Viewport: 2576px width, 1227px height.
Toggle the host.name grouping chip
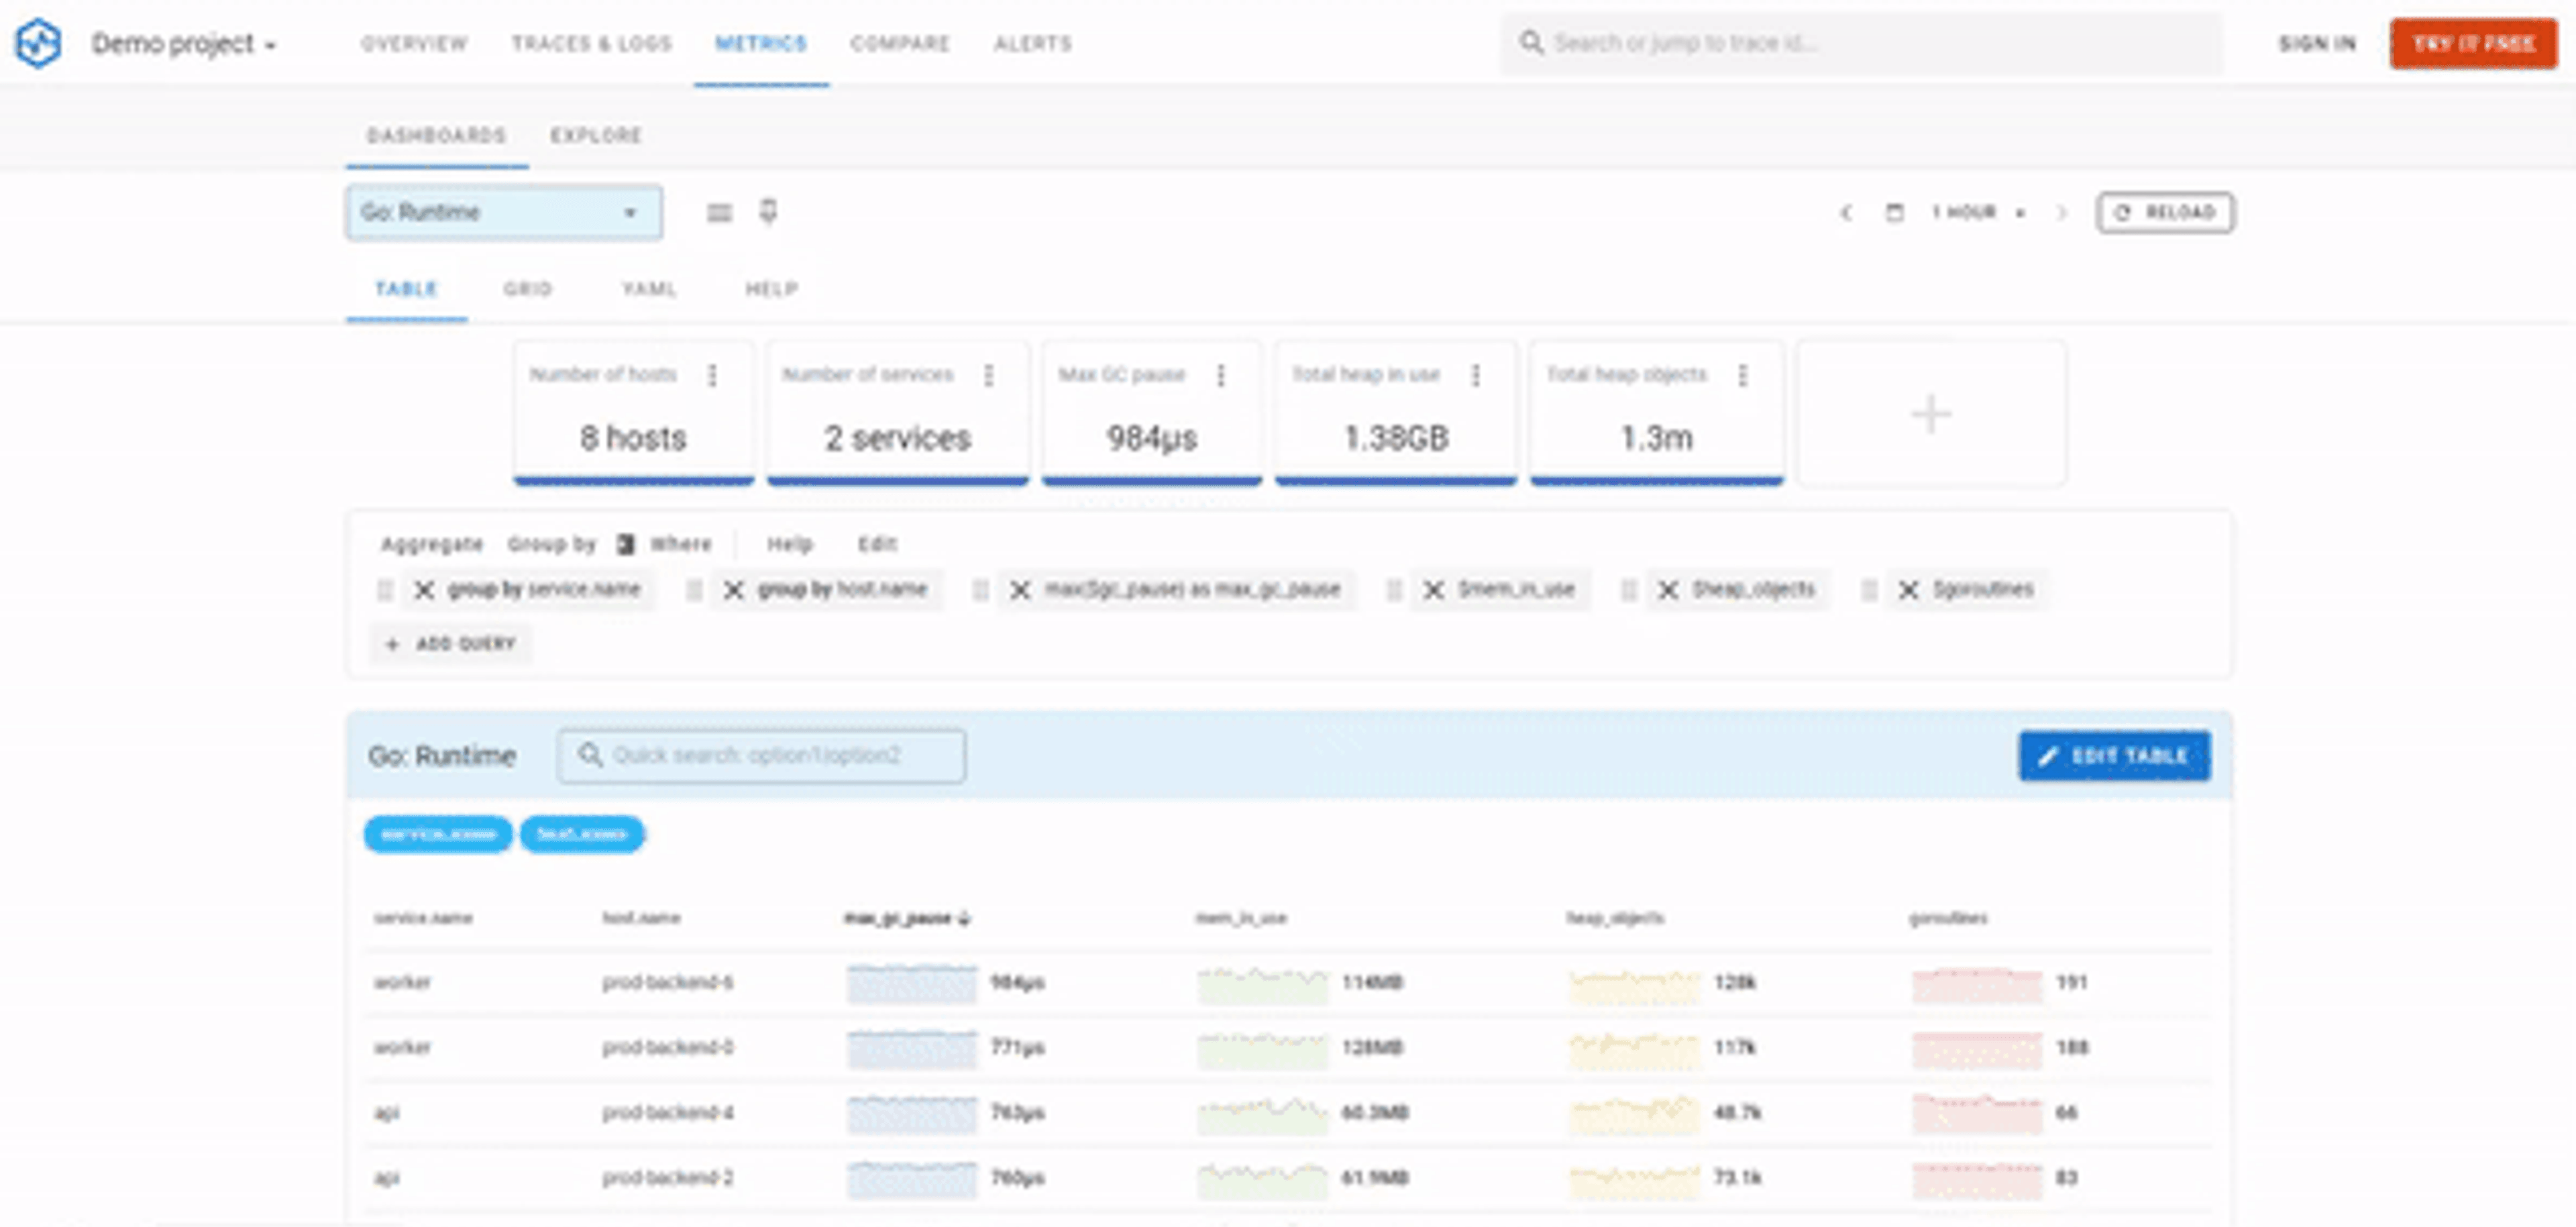582,834
